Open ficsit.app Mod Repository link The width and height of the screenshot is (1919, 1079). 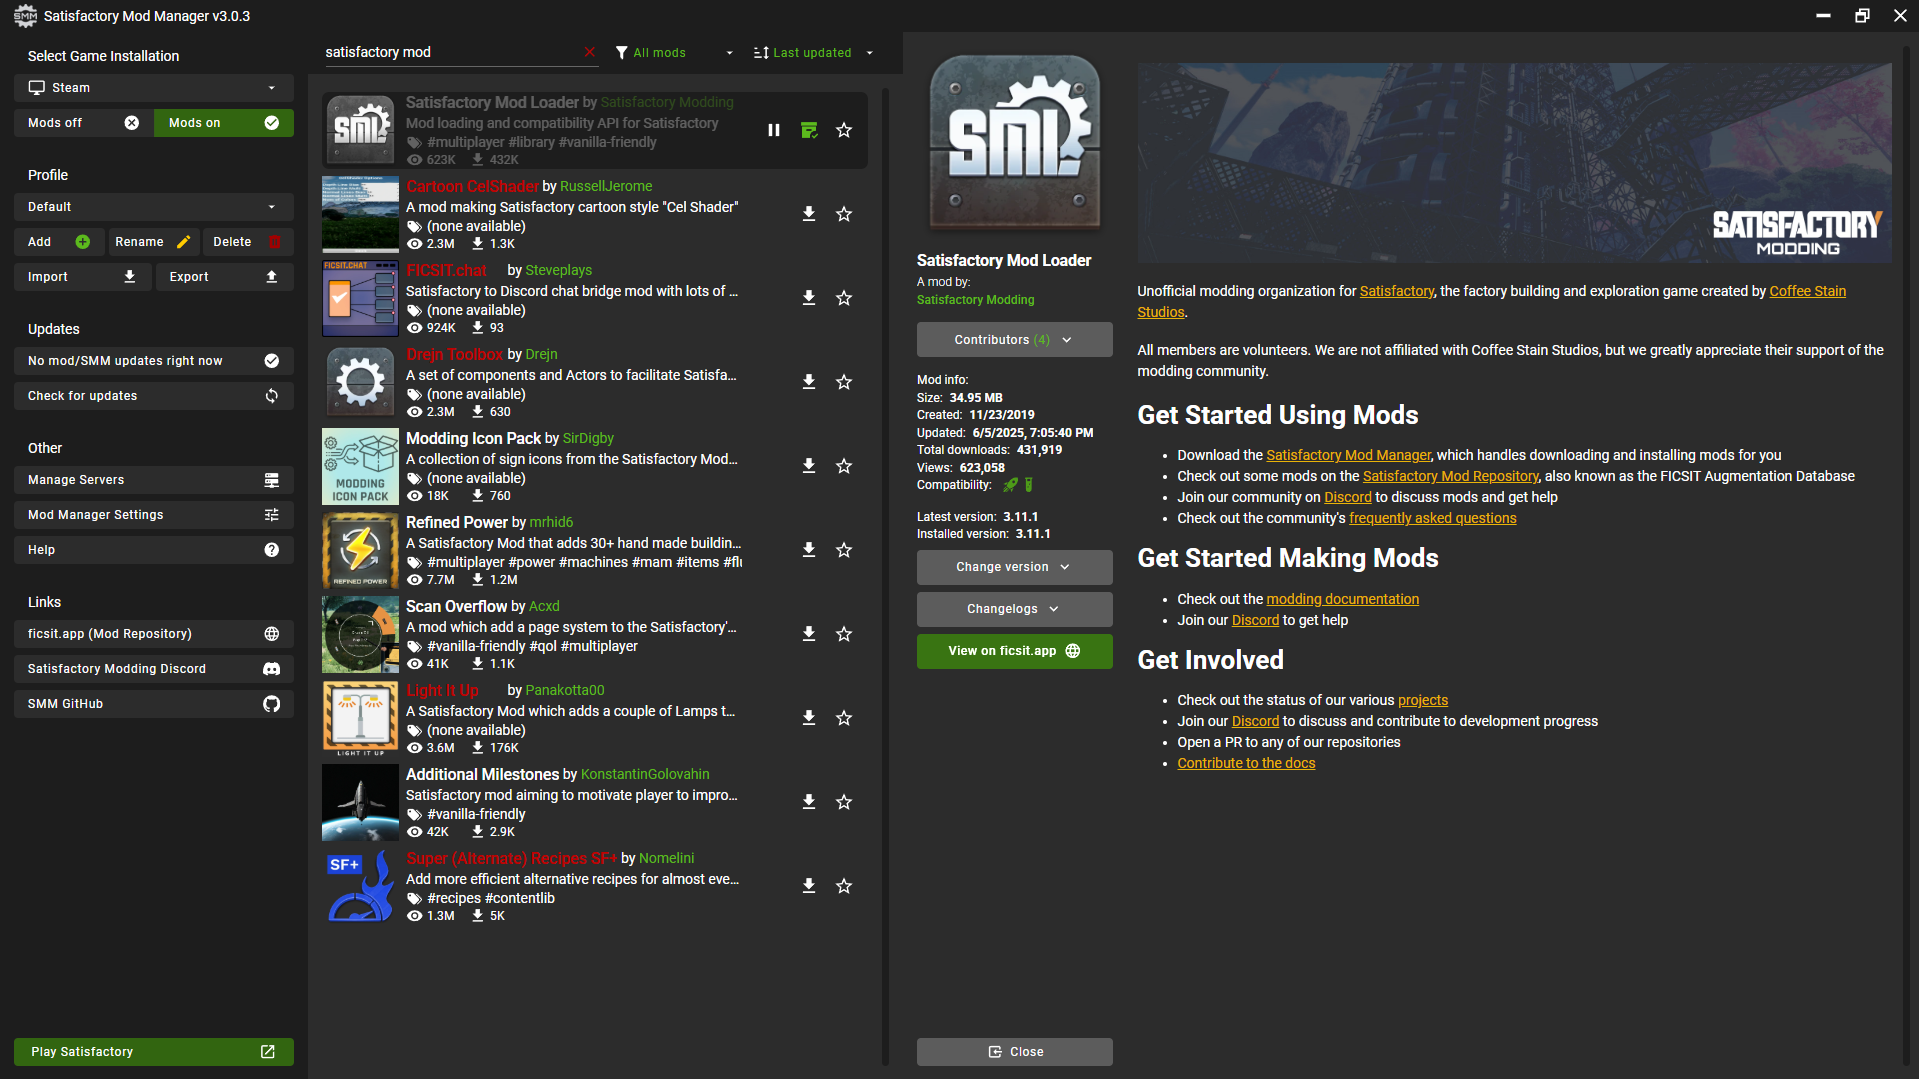click(154, 634)
